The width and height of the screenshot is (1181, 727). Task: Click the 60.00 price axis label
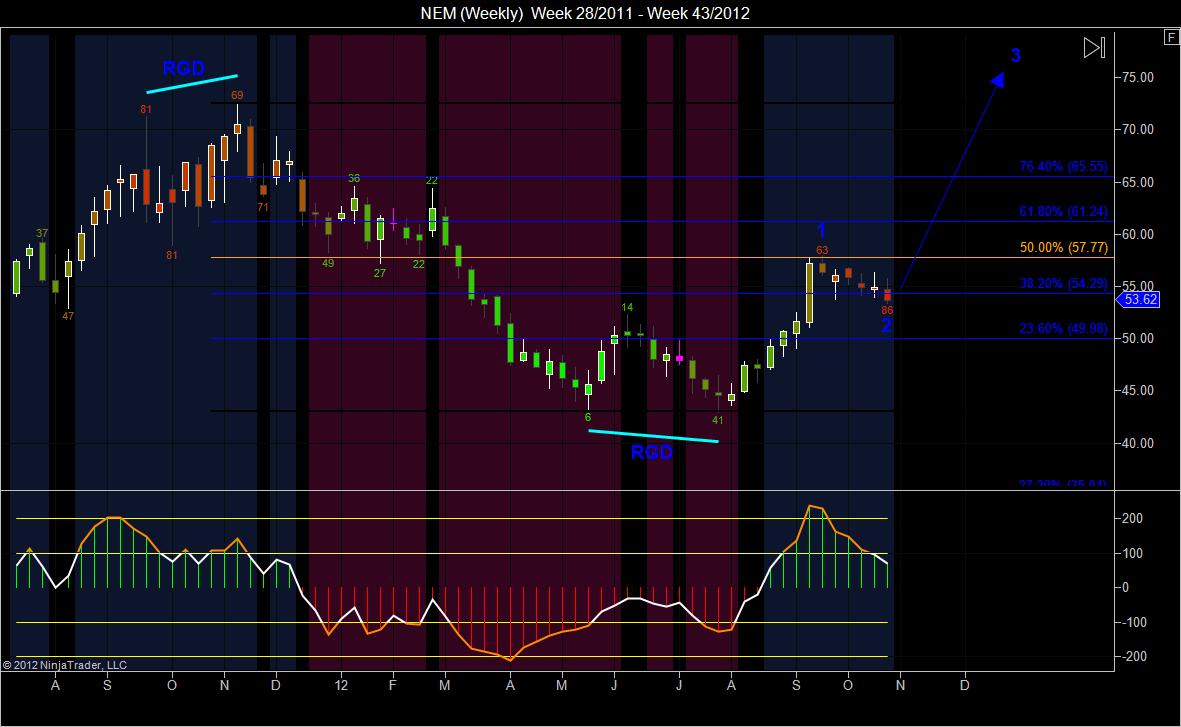click(x=1137, y=234)
